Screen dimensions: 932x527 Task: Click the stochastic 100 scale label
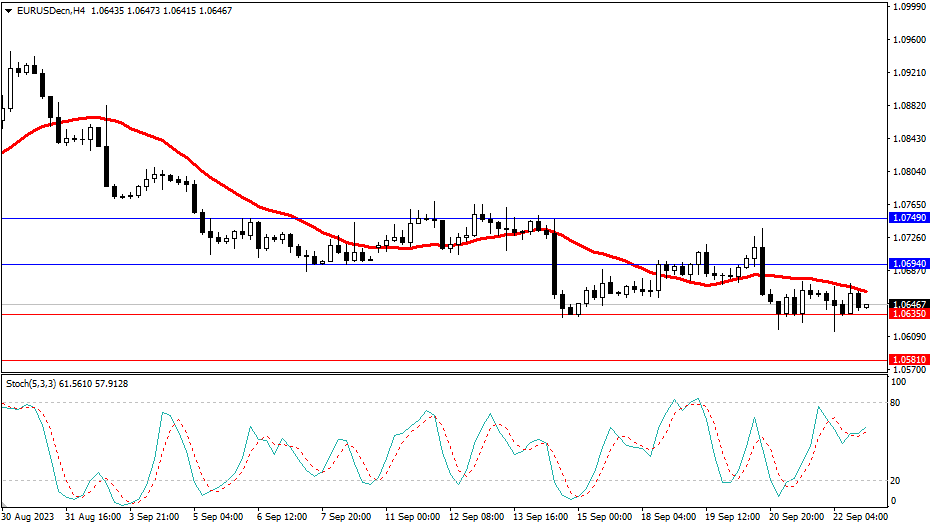[896, 383]
